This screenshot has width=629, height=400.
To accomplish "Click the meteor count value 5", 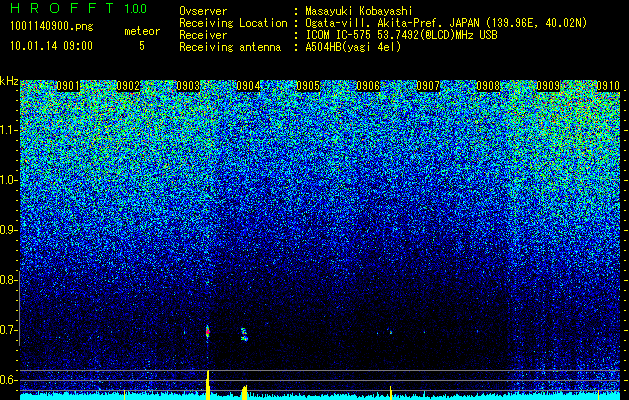I will 142,46.
